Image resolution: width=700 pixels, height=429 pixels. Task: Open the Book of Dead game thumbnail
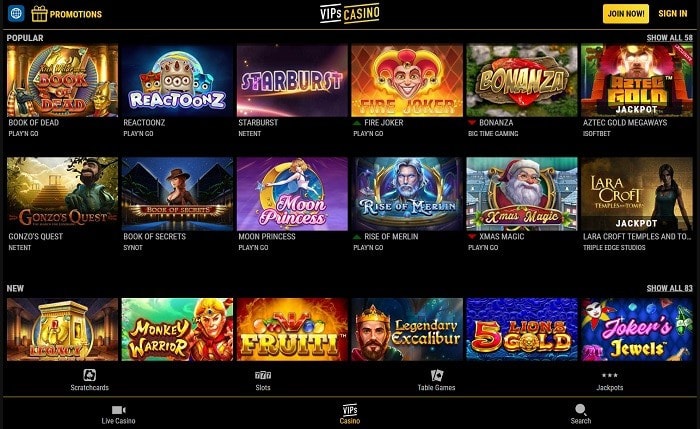coord(62,80)
